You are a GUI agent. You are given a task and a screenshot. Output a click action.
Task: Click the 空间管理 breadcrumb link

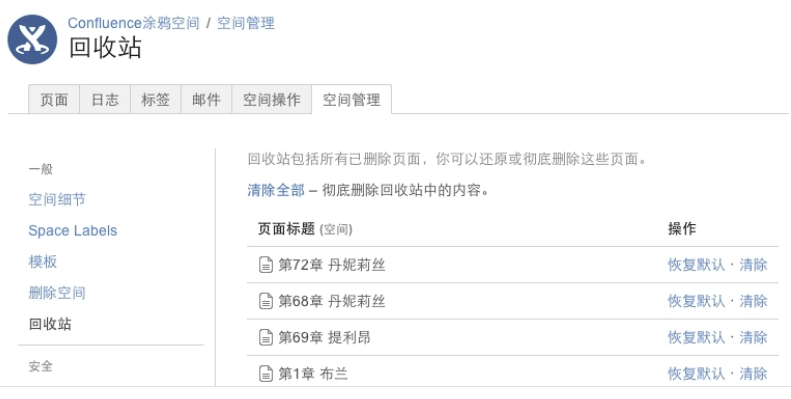tap(246, 23)
